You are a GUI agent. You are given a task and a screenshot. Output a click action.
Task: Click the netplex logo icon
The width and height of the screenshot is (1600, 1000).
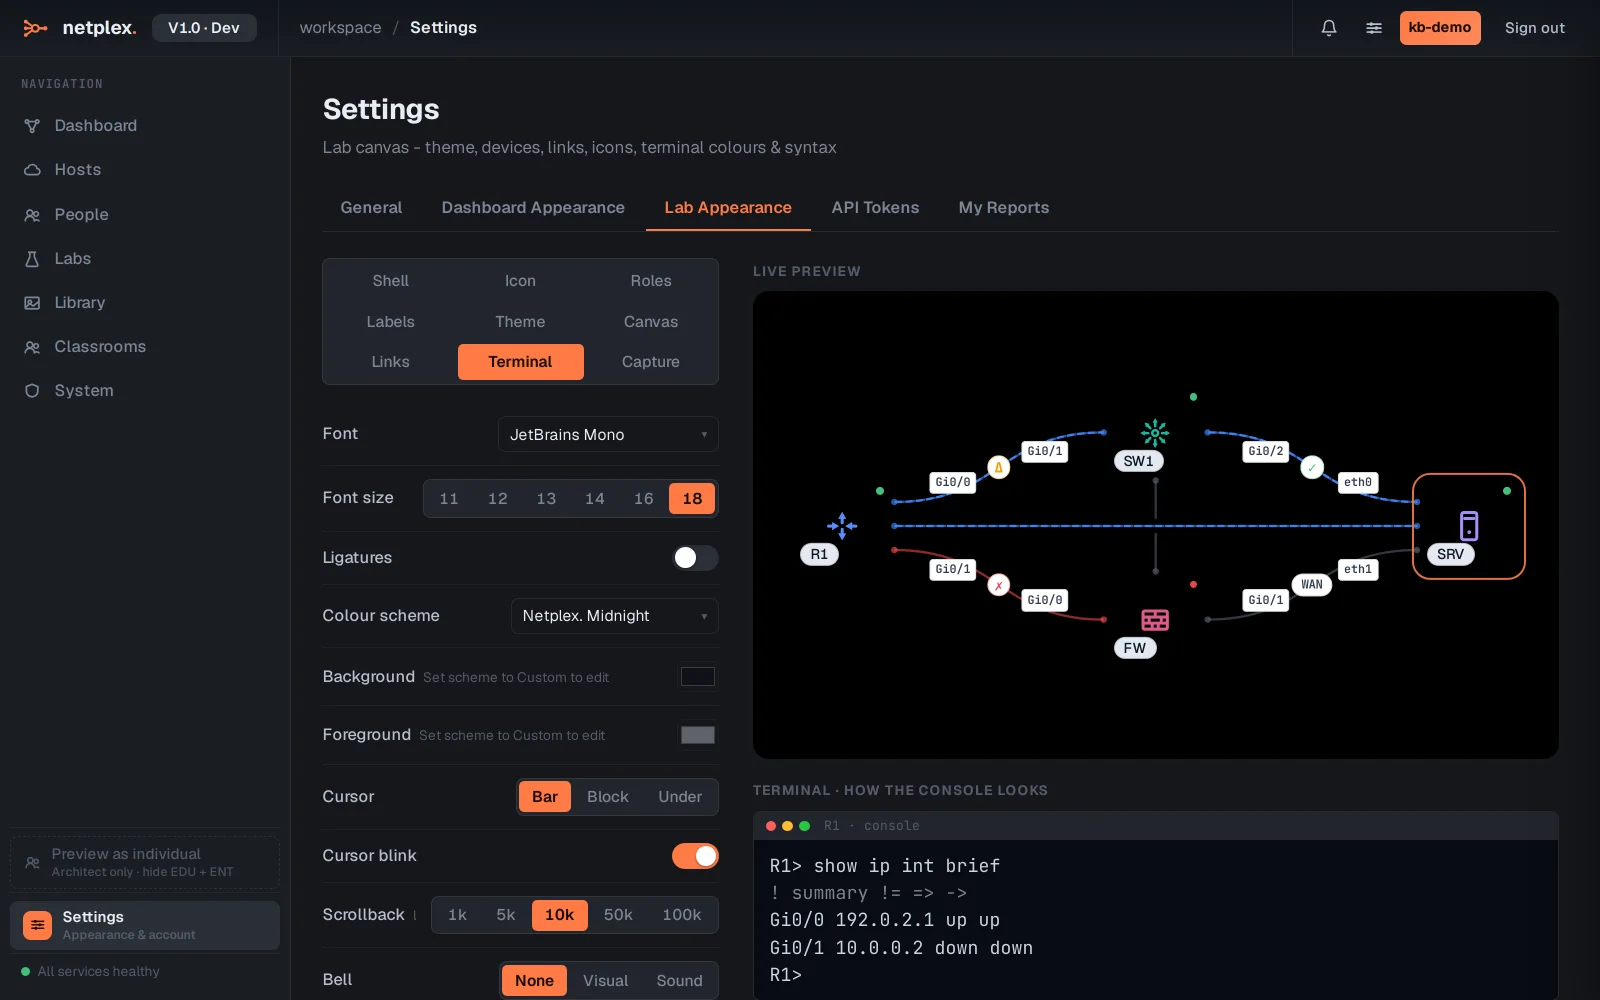click(x=35, y=28)
